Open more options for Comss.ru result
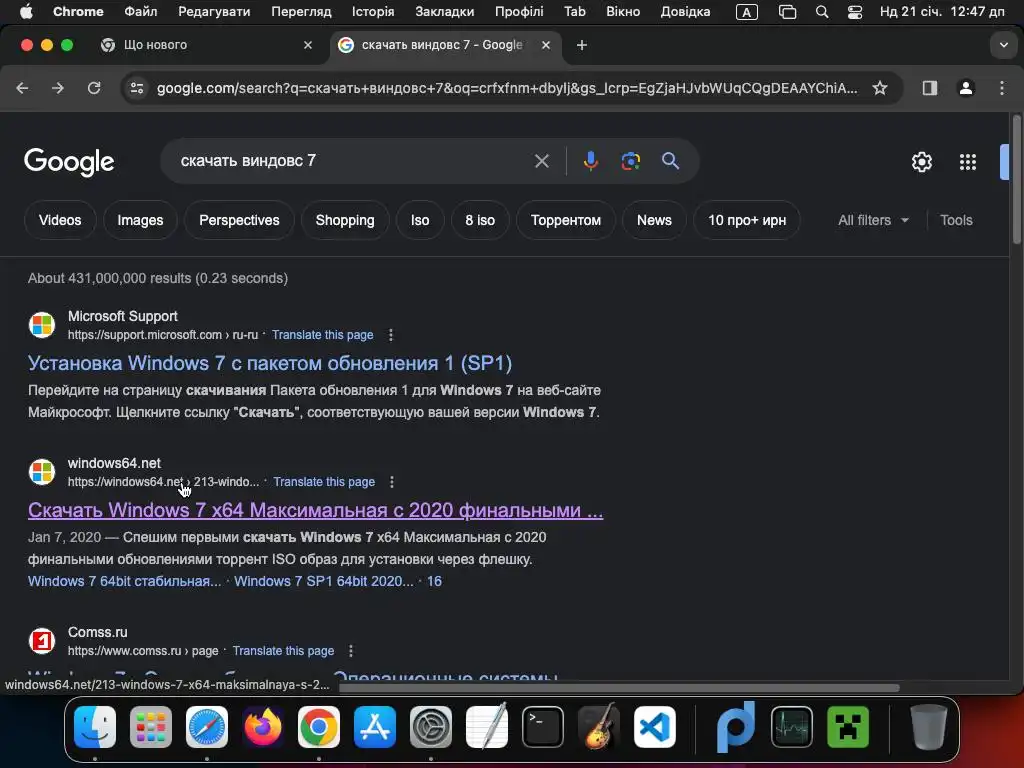Screen dimensions: 1024x768 pos(351,651)
